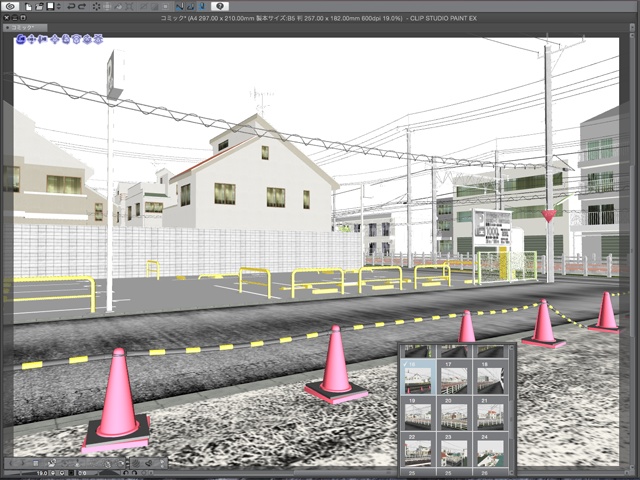This screenshot has height=480, width=640.
Task: Toggle Snap to Grid icon
Action: click(202, 7)
